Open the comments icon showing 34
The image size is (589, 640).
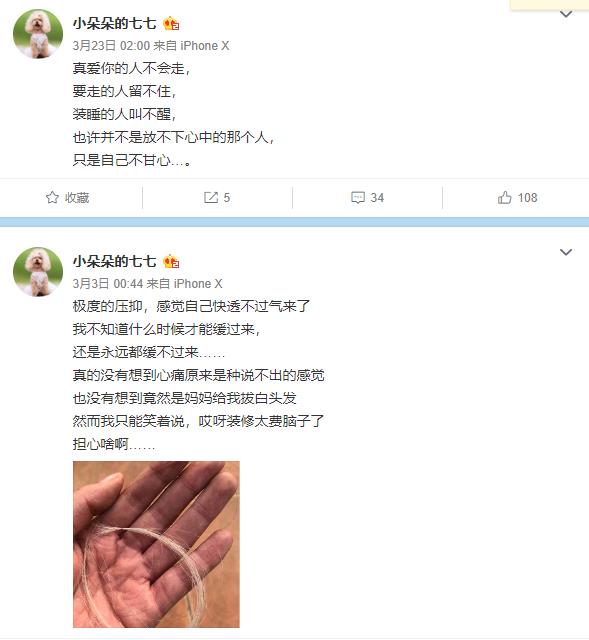click(x=358, y=198)
